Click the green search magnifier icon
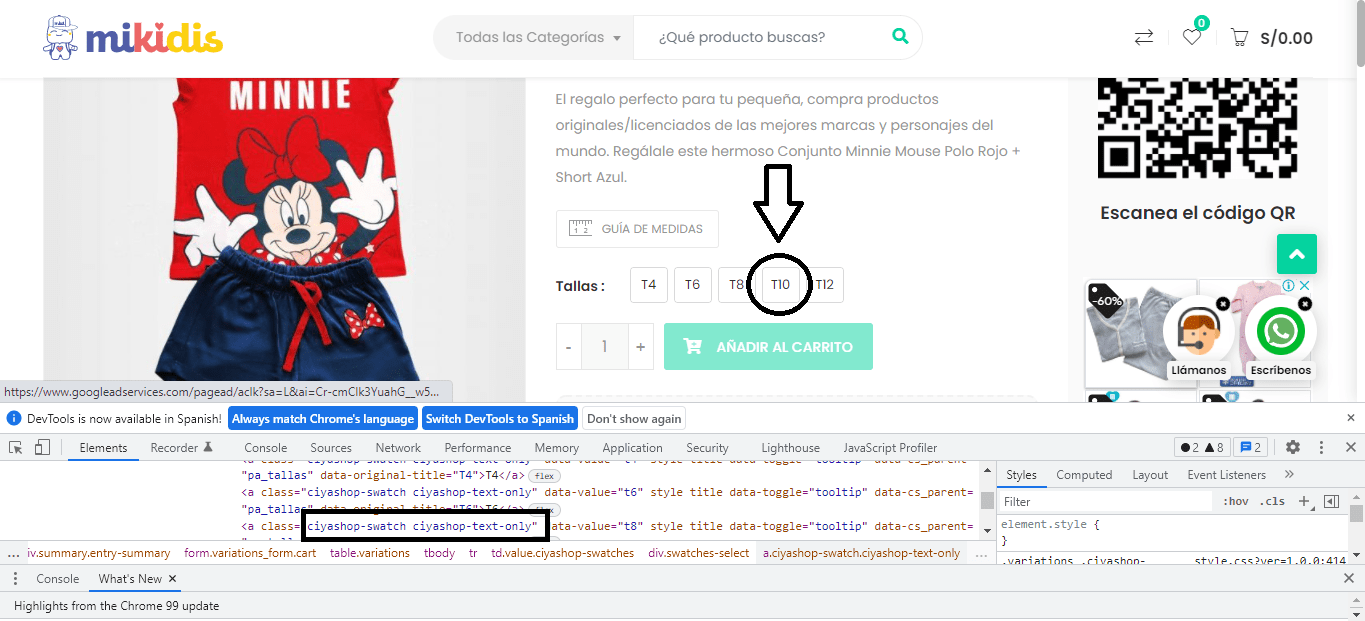Screen dimensions: 1365x621 pyautogui.click(x=900, y=37)
